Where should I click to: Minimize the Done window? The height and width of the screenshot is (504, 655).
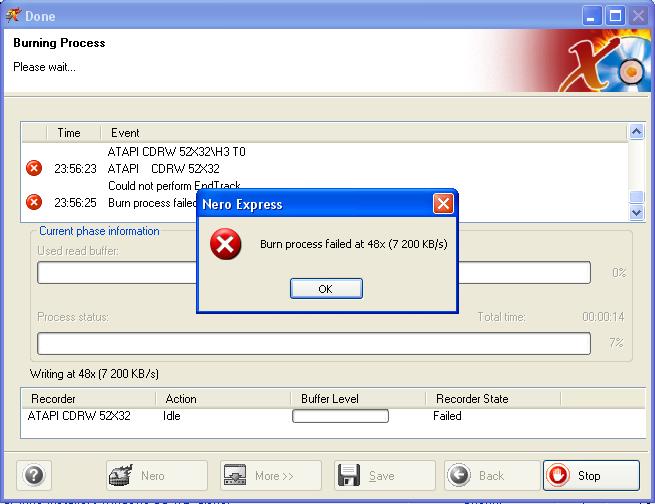[591, 16]
